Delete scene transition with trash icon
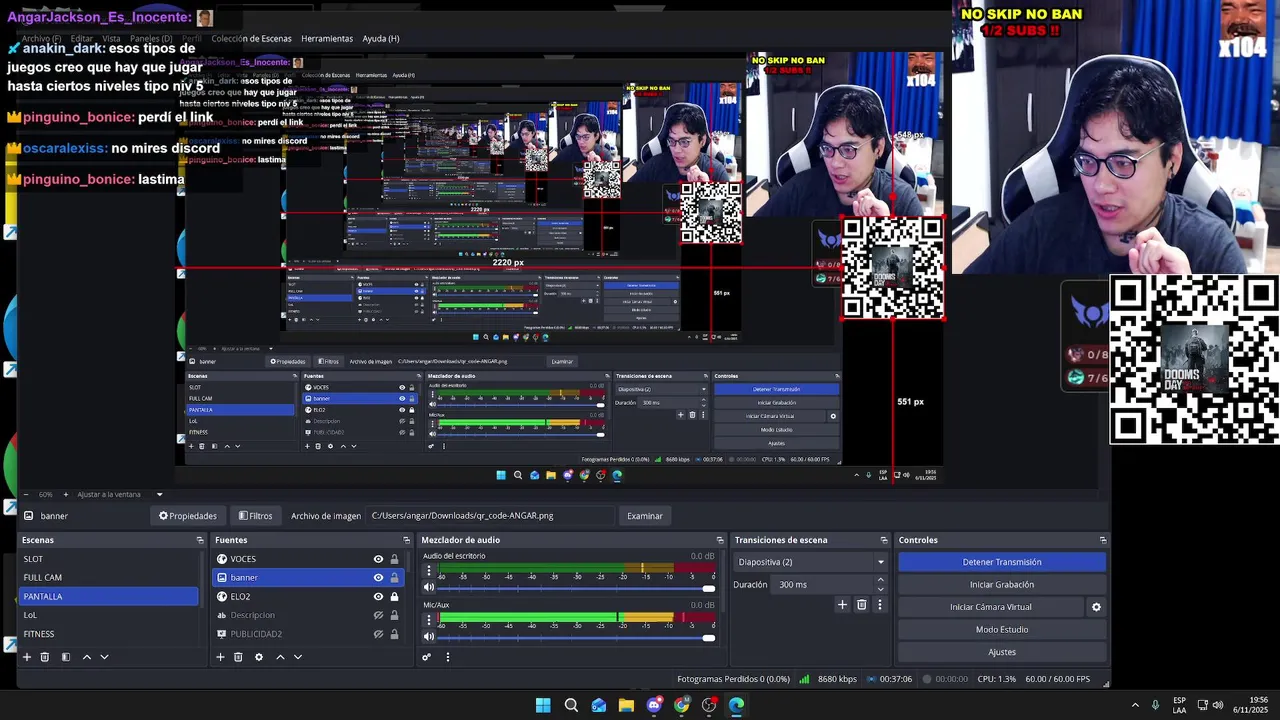1280x720 pixels. (861, 605)
